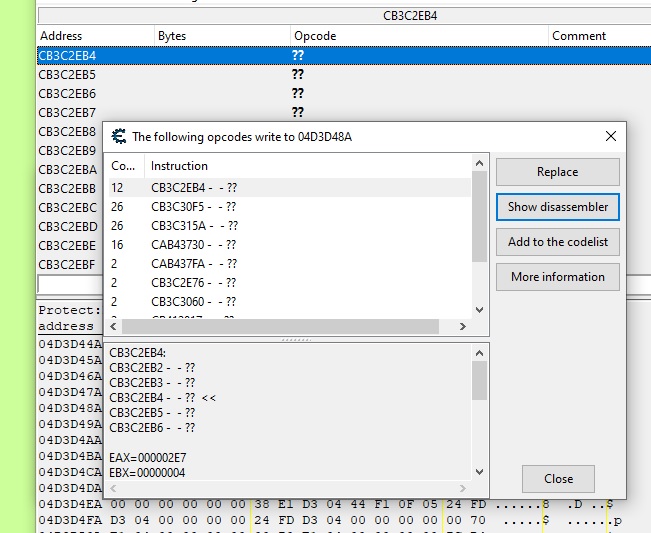Select the CAB43730 entry with count 16
Viewport: 651px width, 533px height.
(x=194, y=245)
